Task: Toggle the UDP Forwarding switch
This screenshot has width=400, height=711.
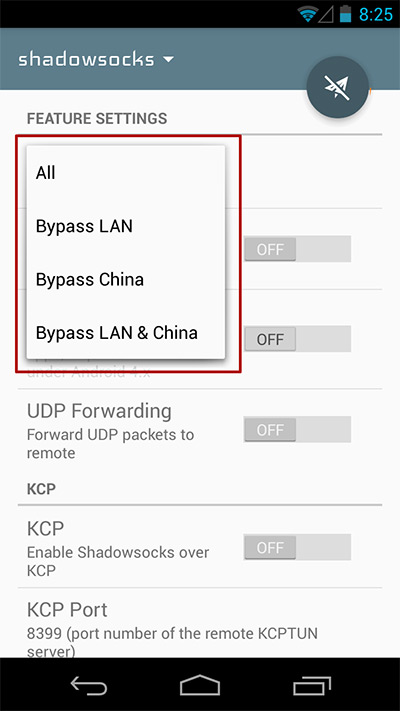Action: pos(298,429)
